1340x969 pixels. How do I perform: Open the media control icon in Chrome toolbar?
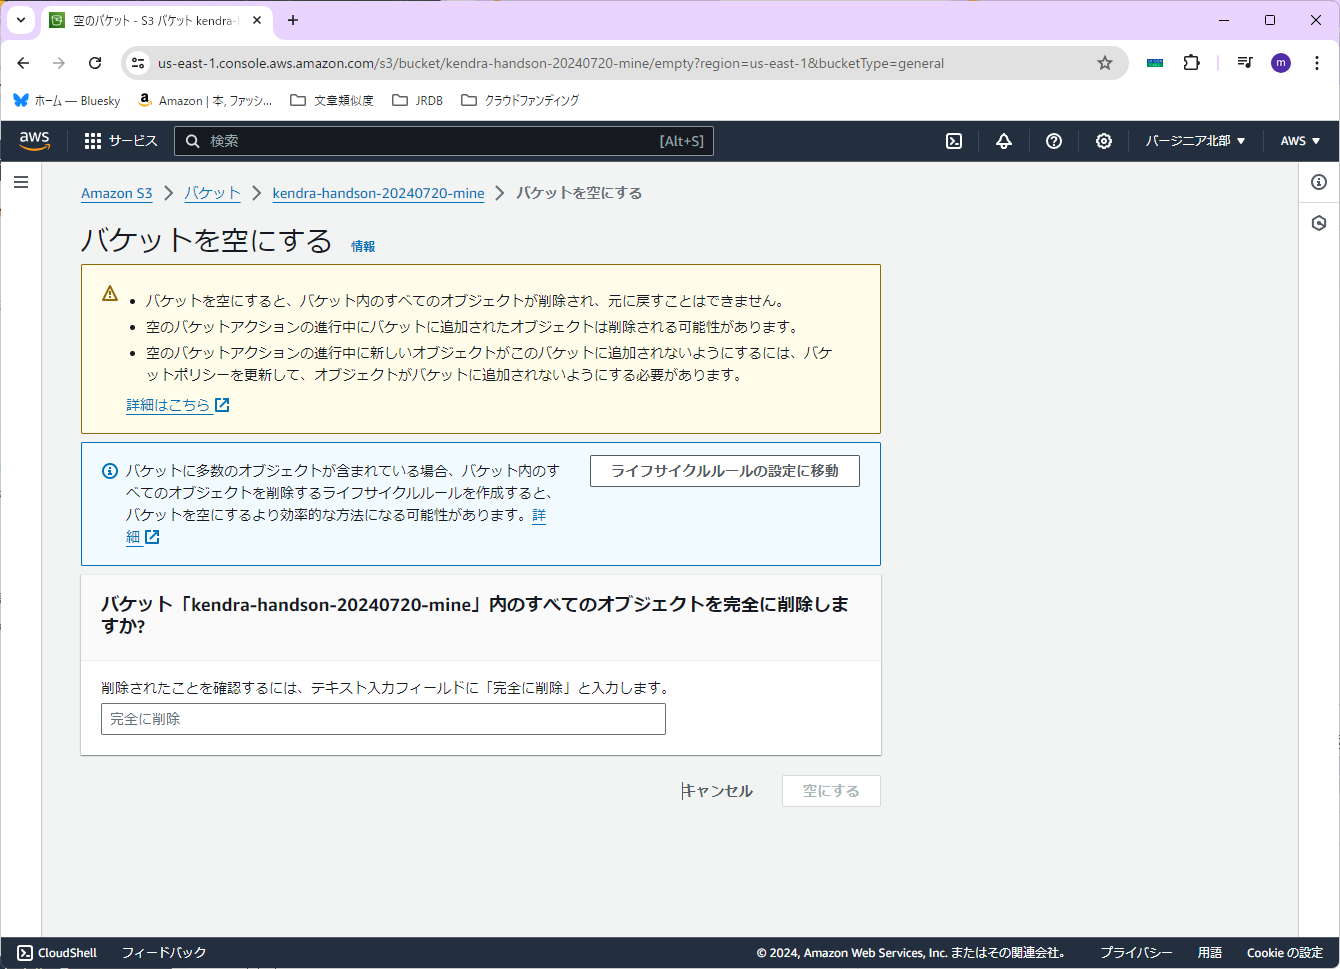(x=1245, y=63)
